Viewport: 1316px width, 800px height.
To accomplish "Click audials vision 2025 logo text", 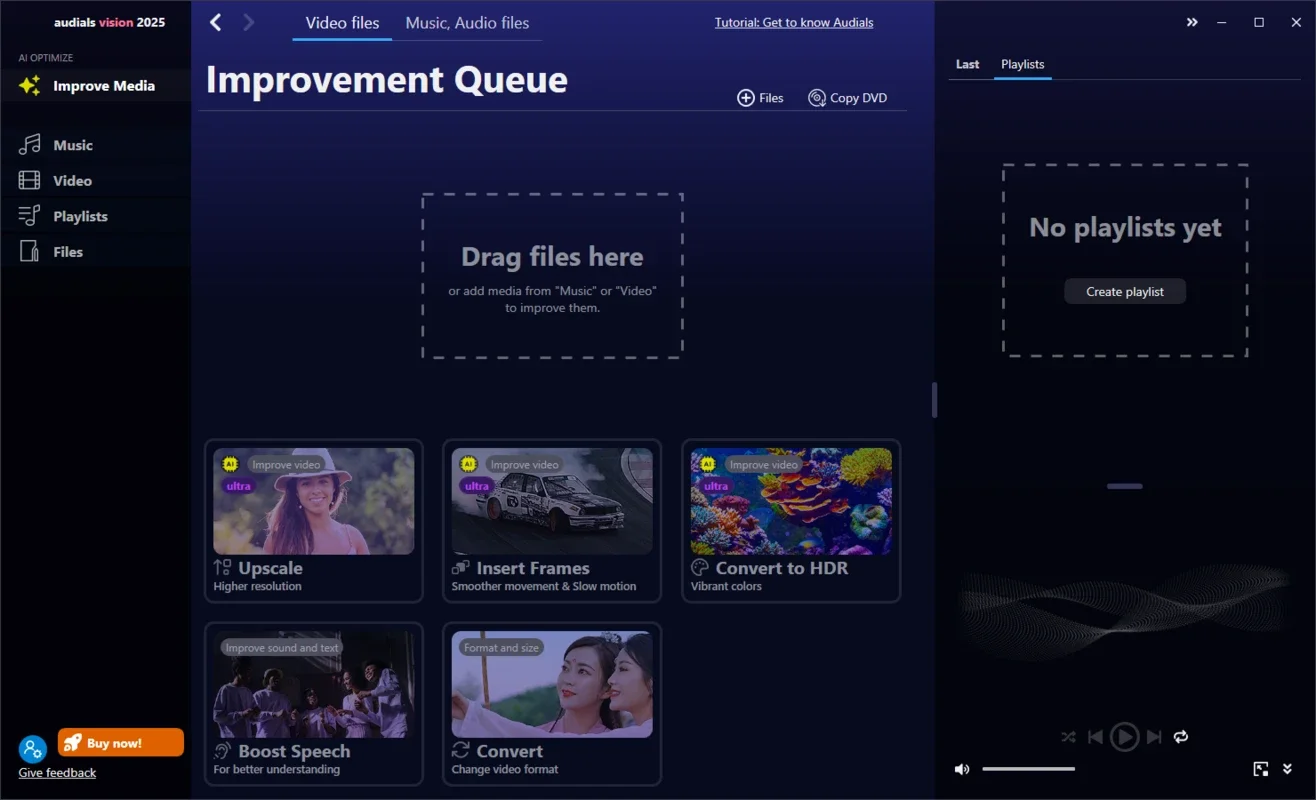I will pos(110,22).
